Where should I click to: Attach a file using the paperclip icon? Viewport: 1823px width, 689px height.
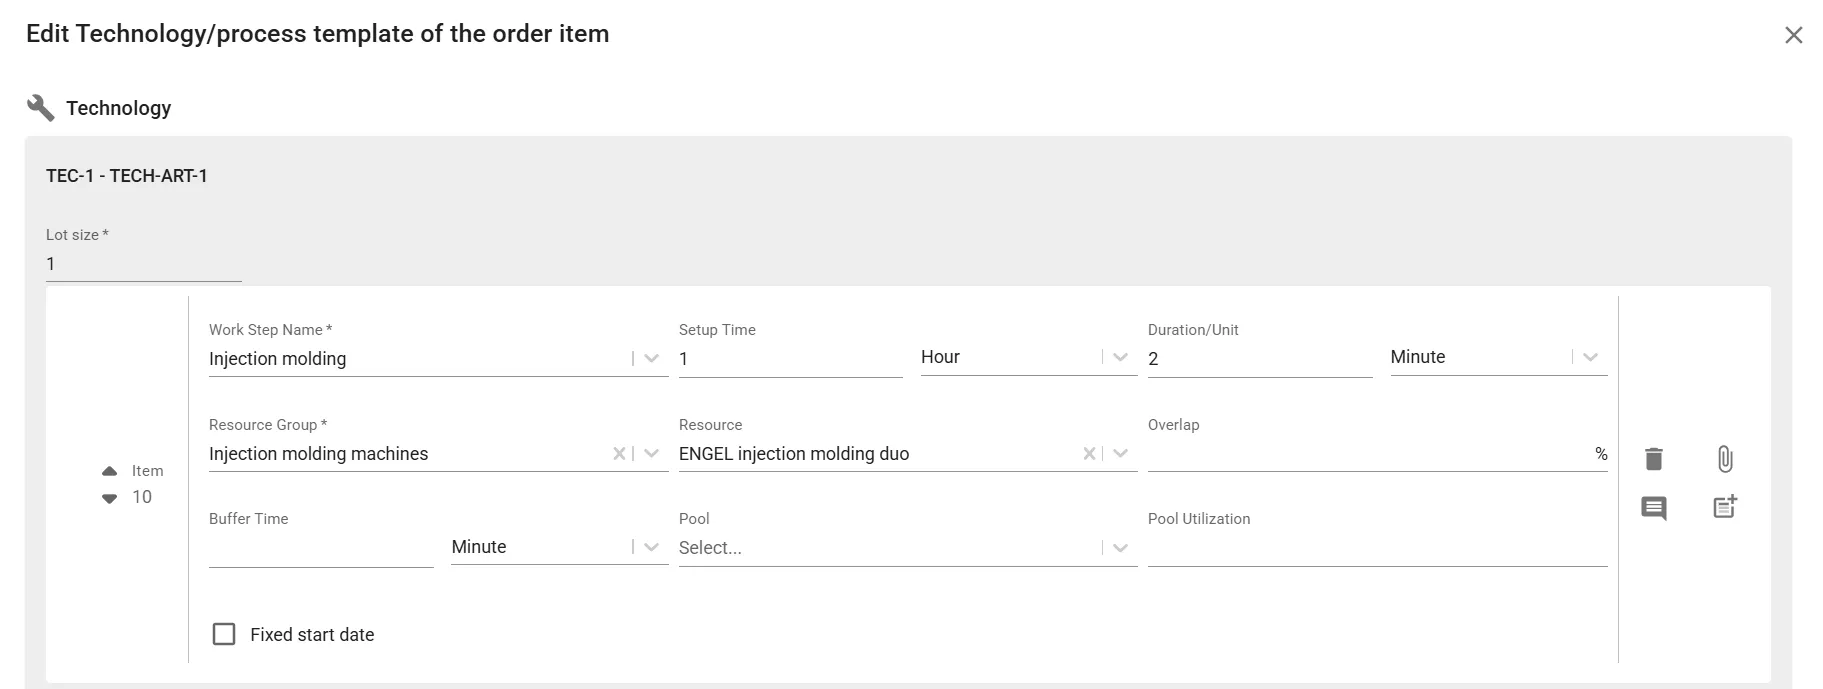[1725, 459]
